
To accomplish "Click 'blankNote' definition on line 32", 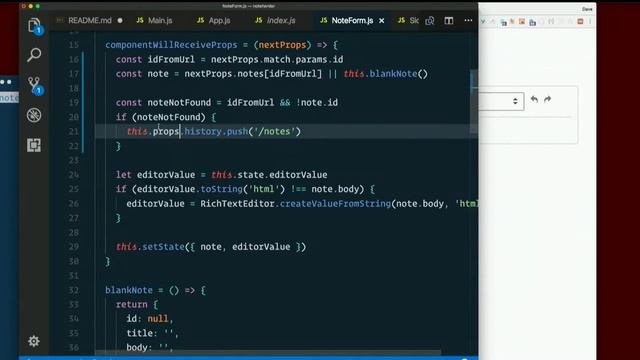I will (129, 290).
